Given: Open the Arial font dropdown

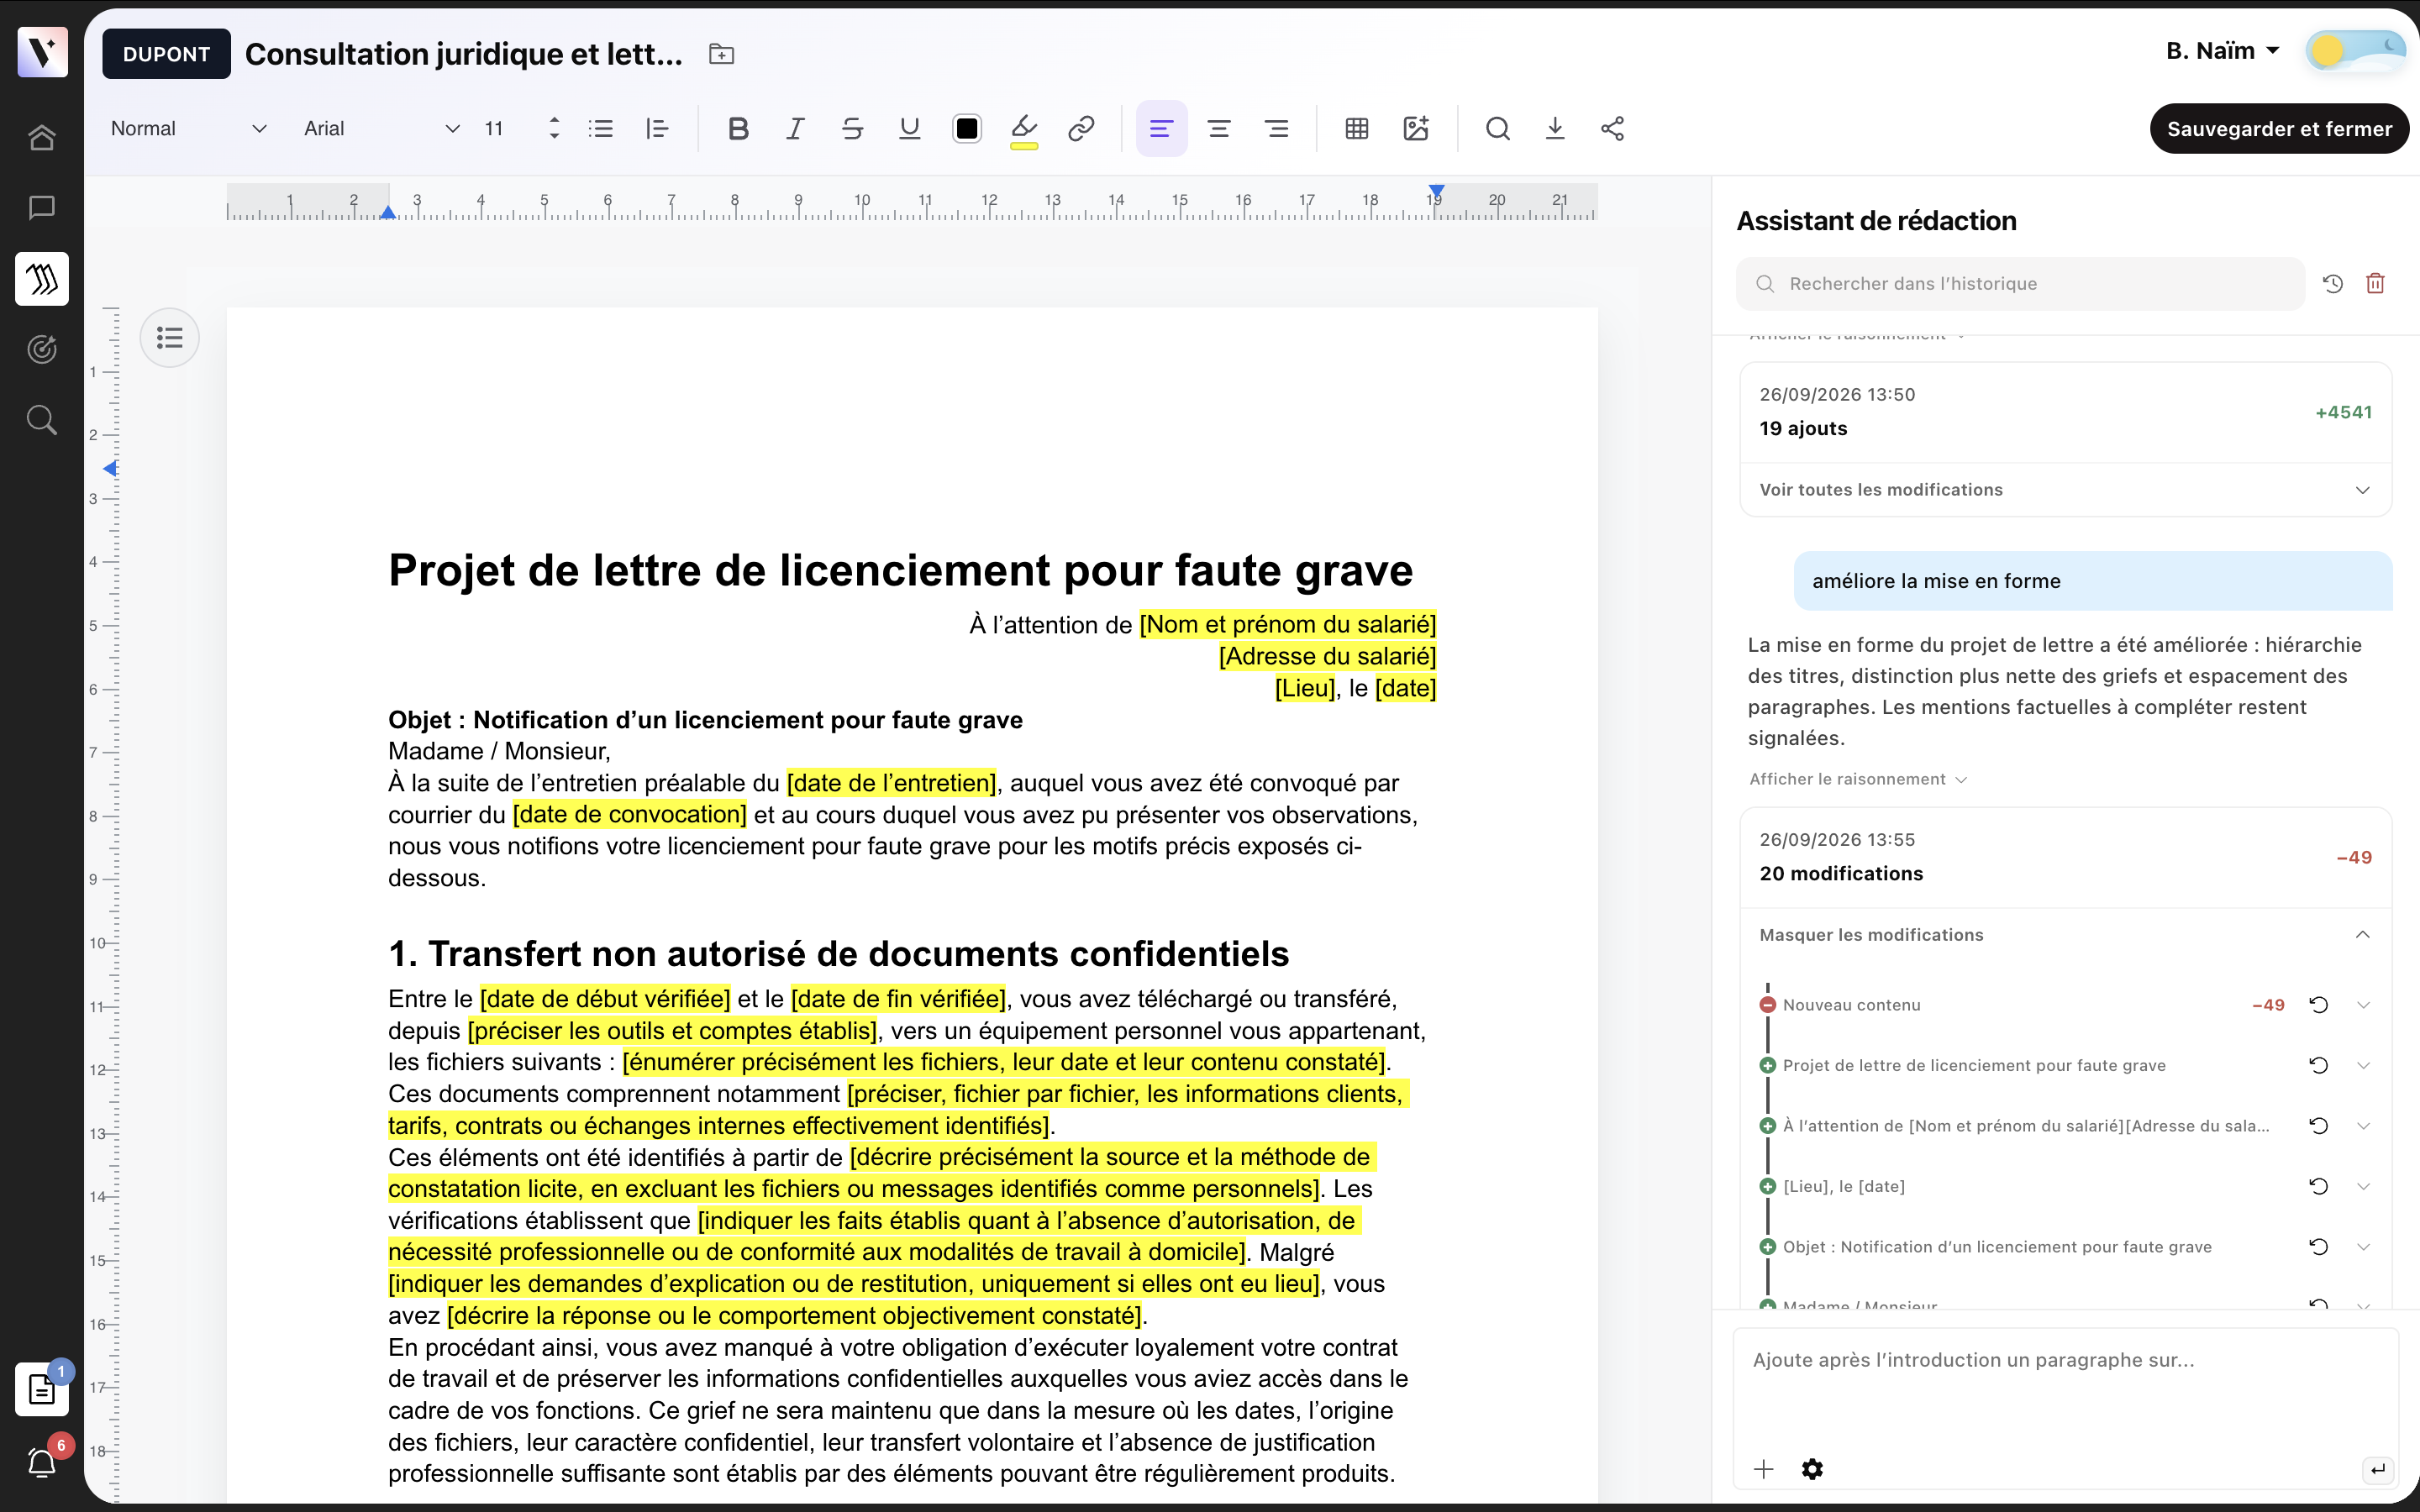Looking at the screenshot, I should [x=381, y=129].
